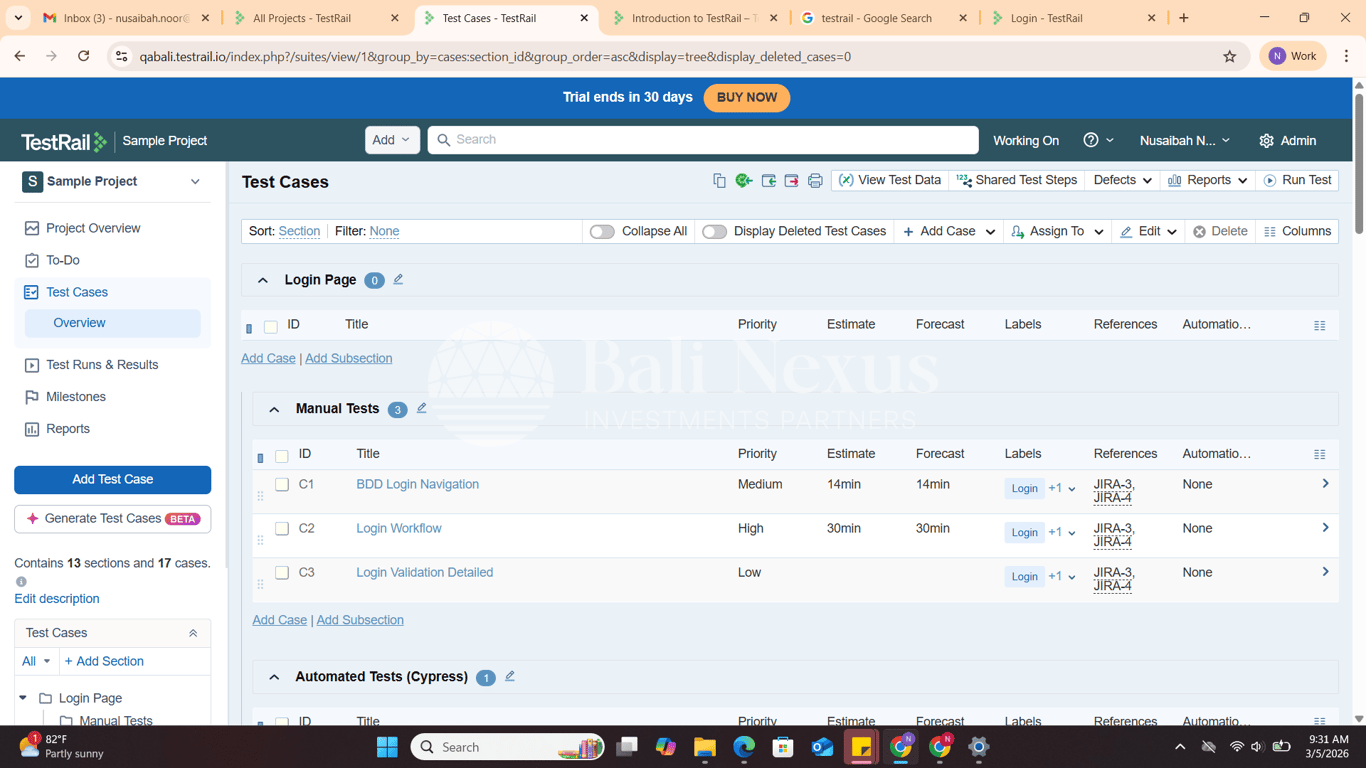This screenshot has width=1366, height=768.
Task: Collapse the Manual Tests section chevron
Action: [x=274, y=409]
